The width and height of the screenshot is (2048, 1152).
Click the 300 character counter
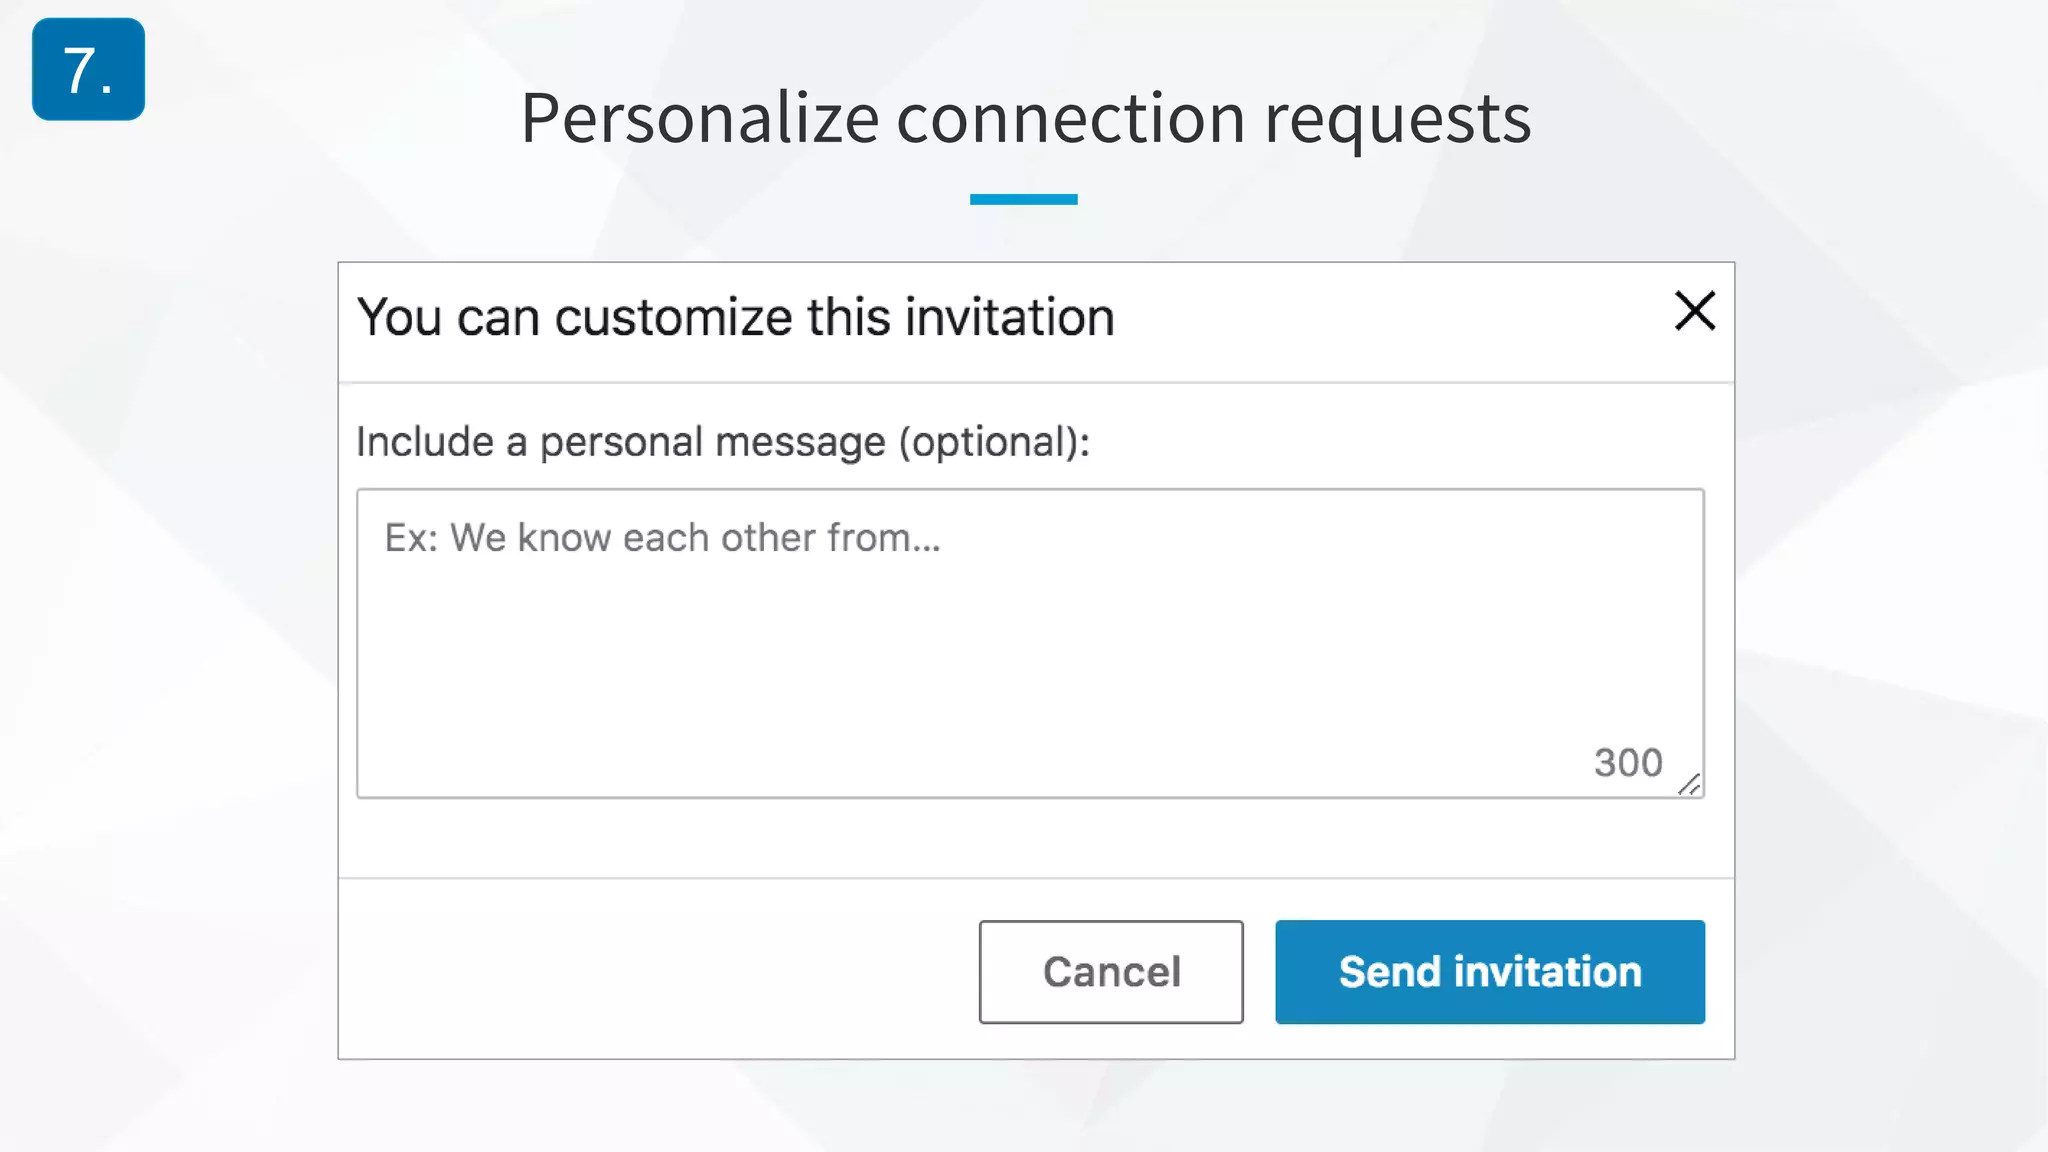pyautogui.click(x=1627, y=763)
